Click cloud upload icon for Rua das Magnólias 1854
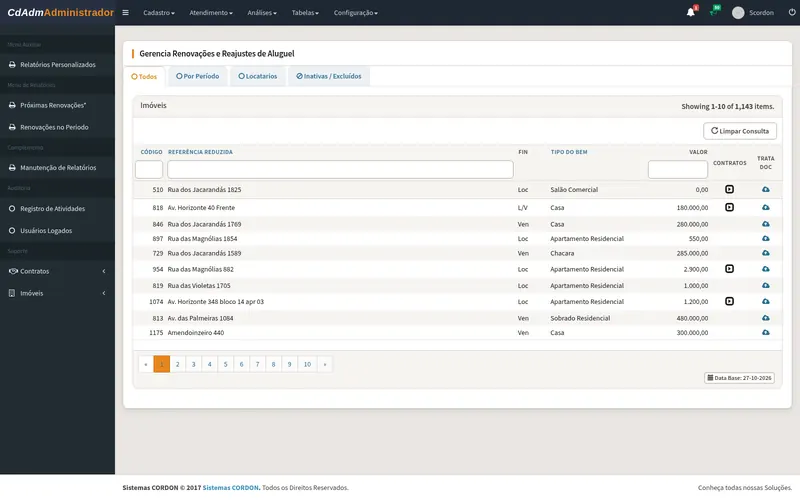The width and height of the screenshot is (800, 500). [x=765, y=239]
